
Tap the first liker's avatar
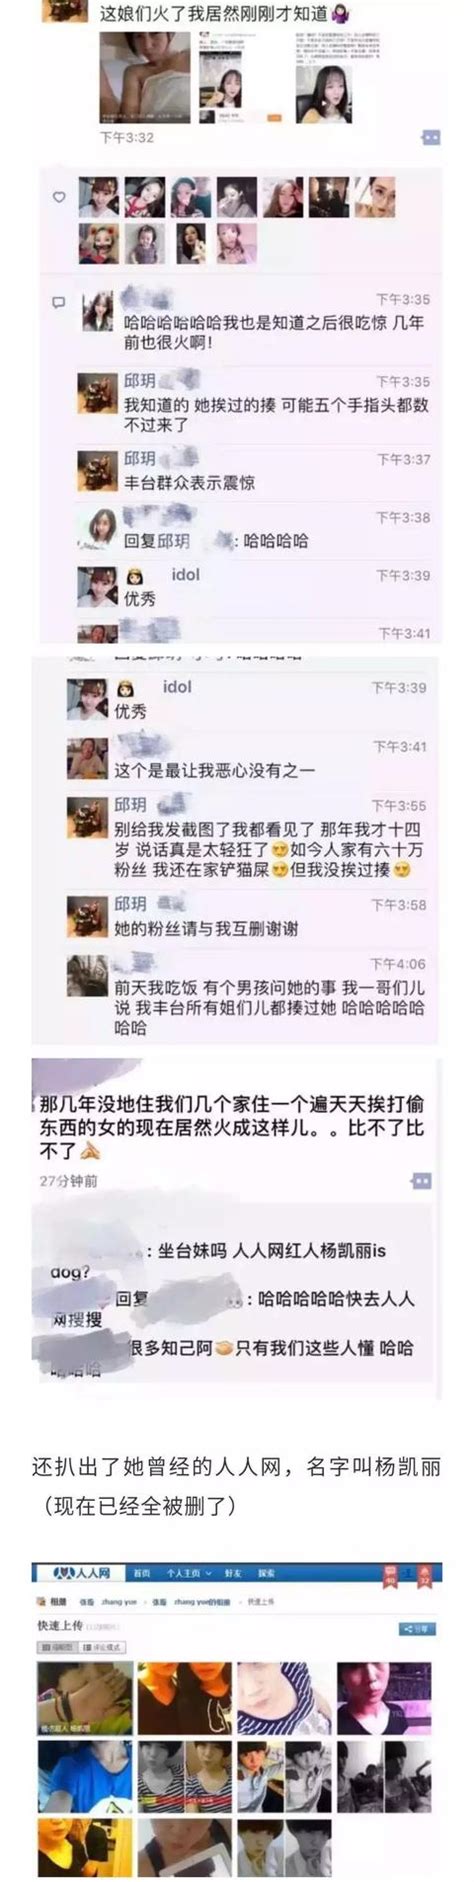tap(98, 198)
